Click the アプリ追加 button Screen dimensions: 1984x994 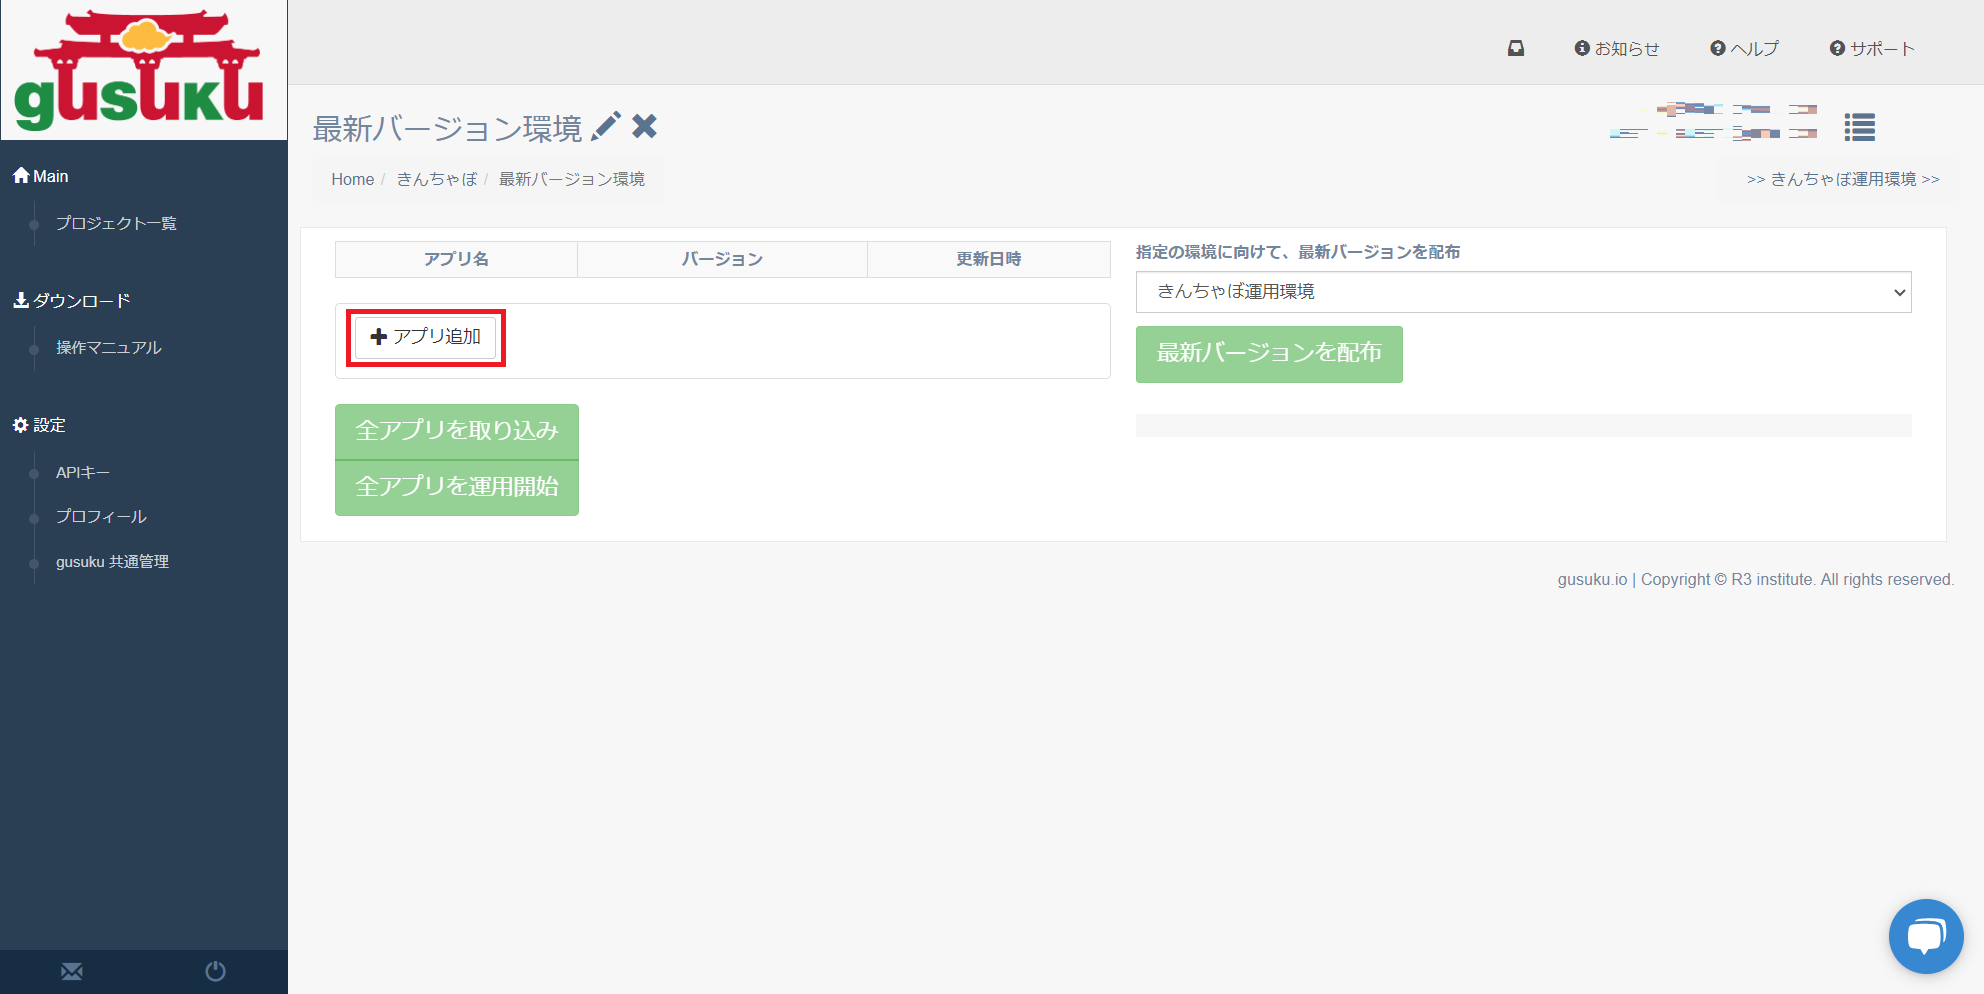click(426, 337)
